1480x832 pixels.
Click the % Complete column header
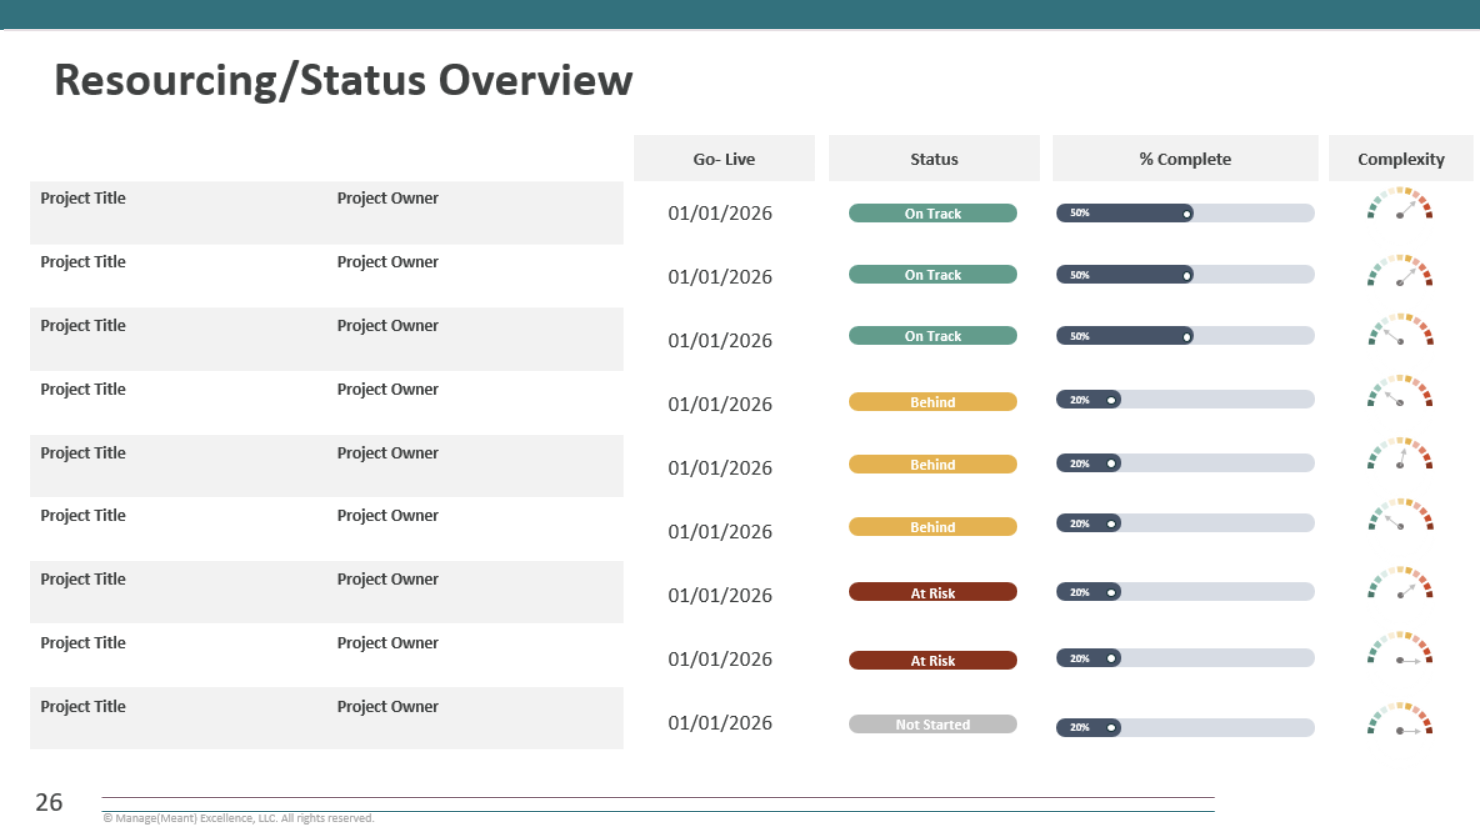1185,158
